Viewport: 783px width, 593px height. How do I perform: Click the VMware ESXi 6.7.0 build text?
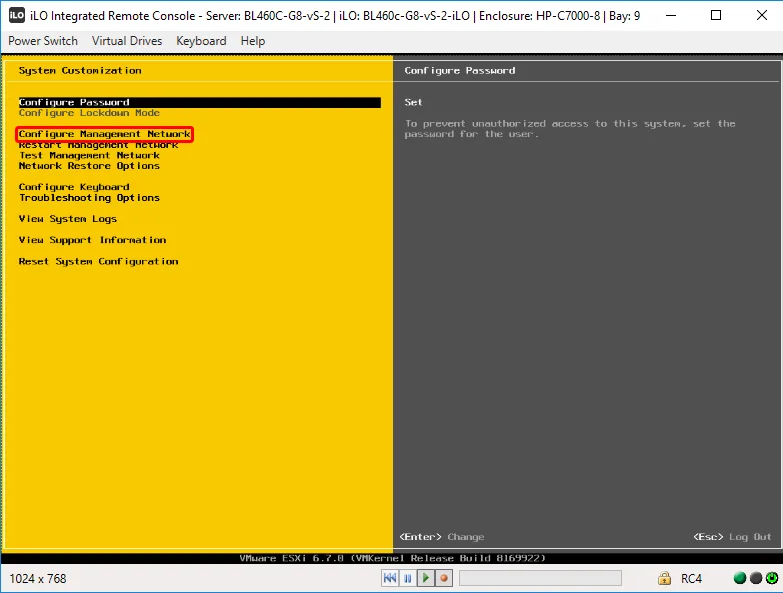tap(392, 558)
